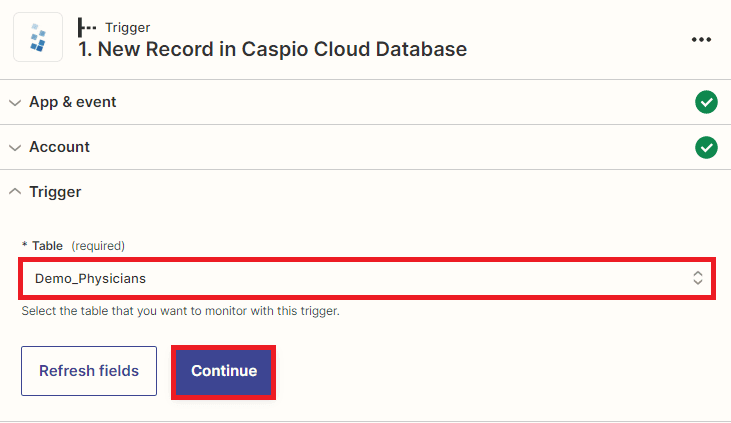The image size is (731, 423).
Task: Click the green checkmark for Account
Action: [x=706, y=147]
